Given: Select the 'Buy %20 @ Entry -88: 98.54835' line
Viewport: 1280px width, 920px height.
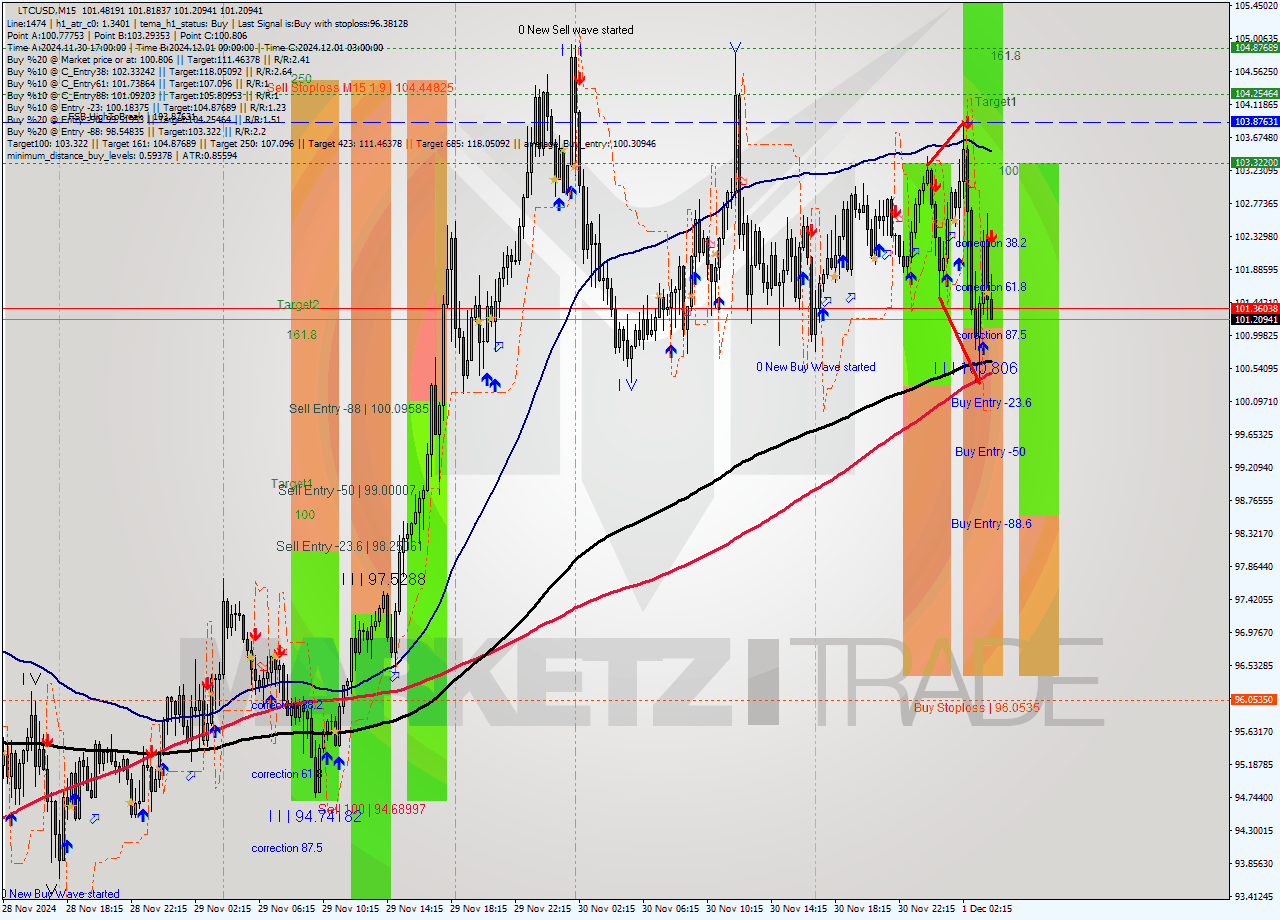Looking at the screenshot, I should (135, 131).
